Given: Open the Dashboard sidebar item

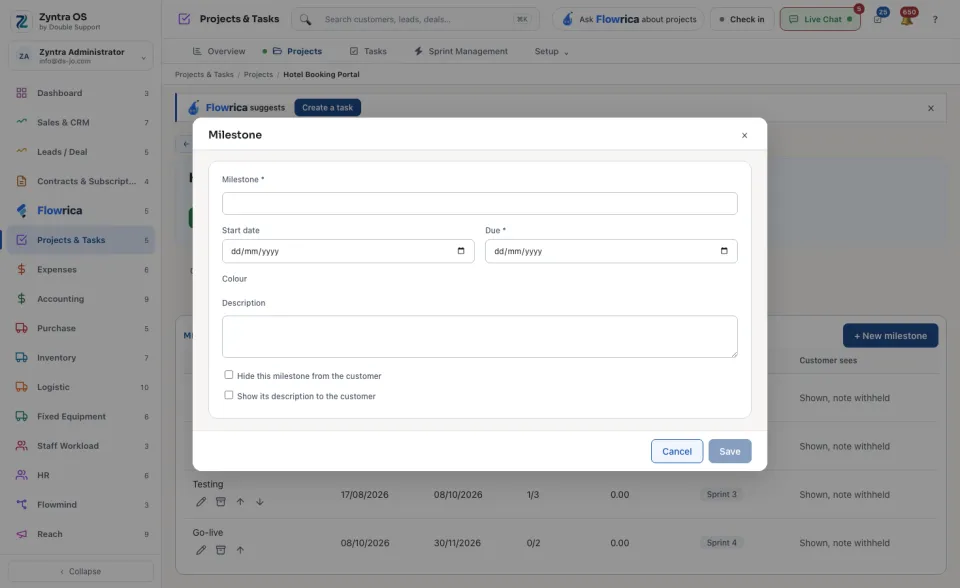Looking at the screenshot, I should tap(81, 93).
